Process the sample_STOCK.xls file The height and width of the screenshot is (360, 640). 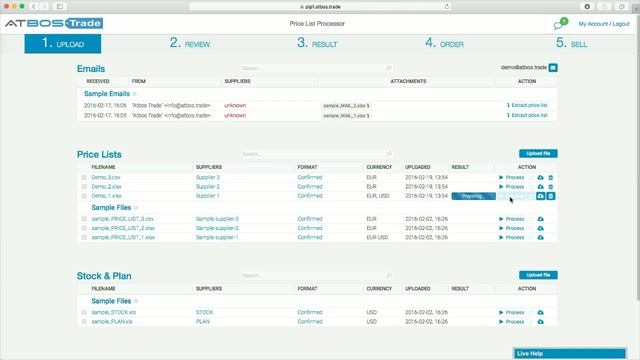tap(511, 313)
